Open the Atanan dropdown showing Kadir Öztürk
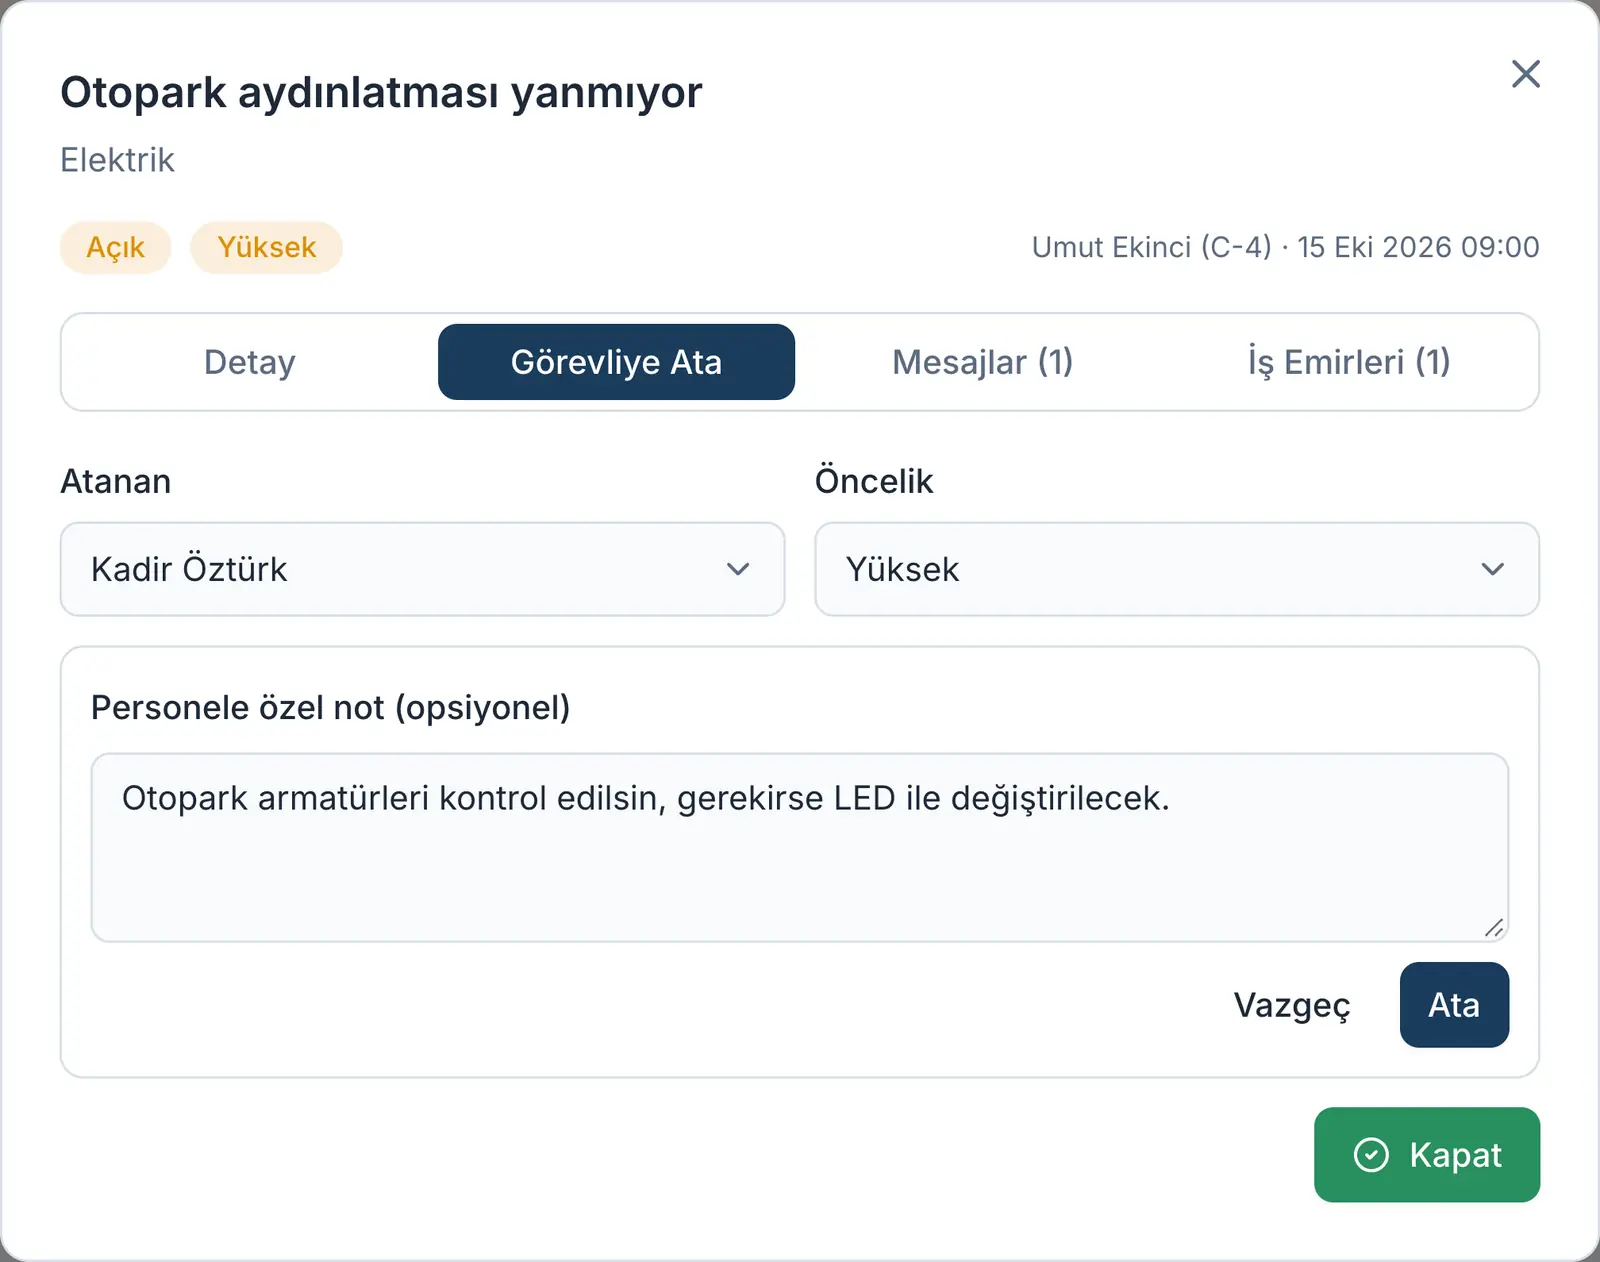 422,569
